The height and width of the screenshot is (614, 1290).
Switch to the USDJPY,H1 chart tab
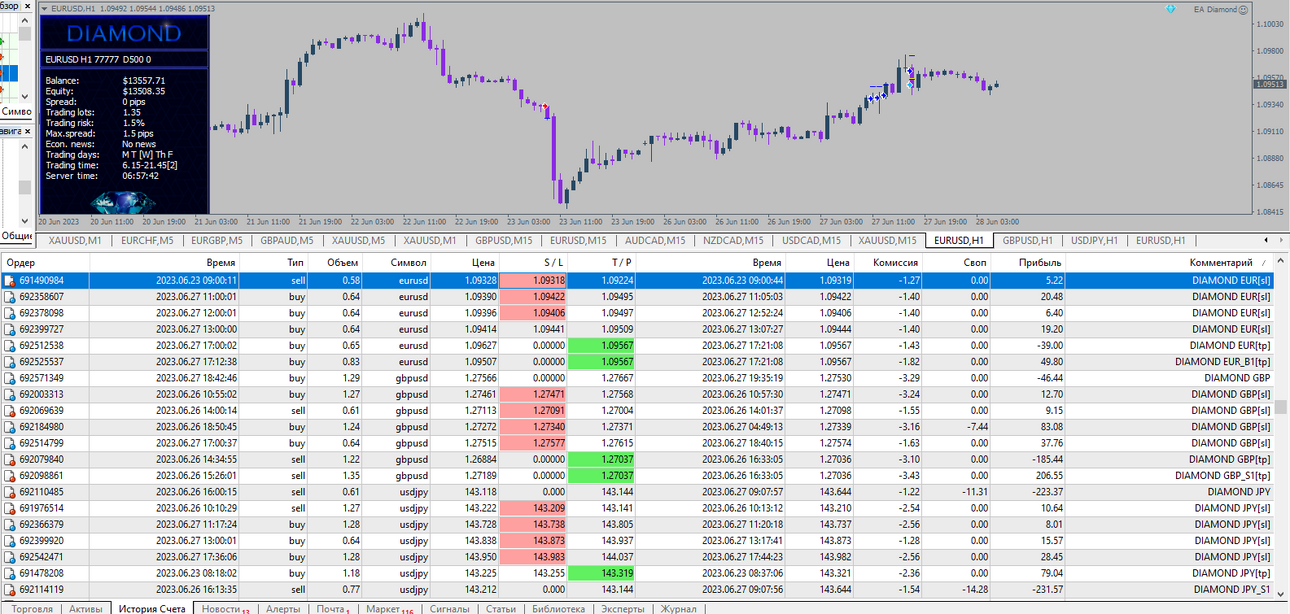(1095, 240)
